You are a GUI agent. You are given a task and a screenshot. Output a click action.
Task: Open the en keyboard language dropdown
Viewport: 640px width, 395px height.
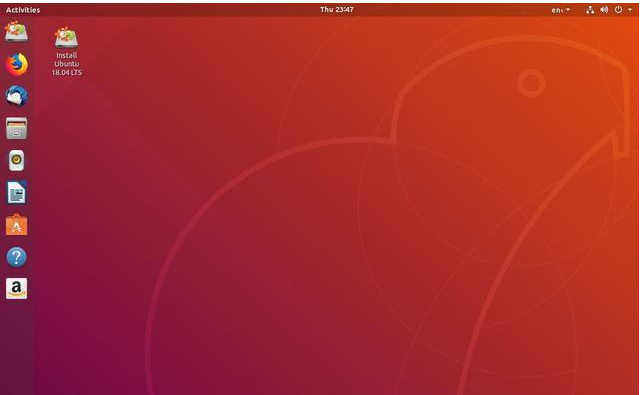pyautogui.click(x=561, y=10)
